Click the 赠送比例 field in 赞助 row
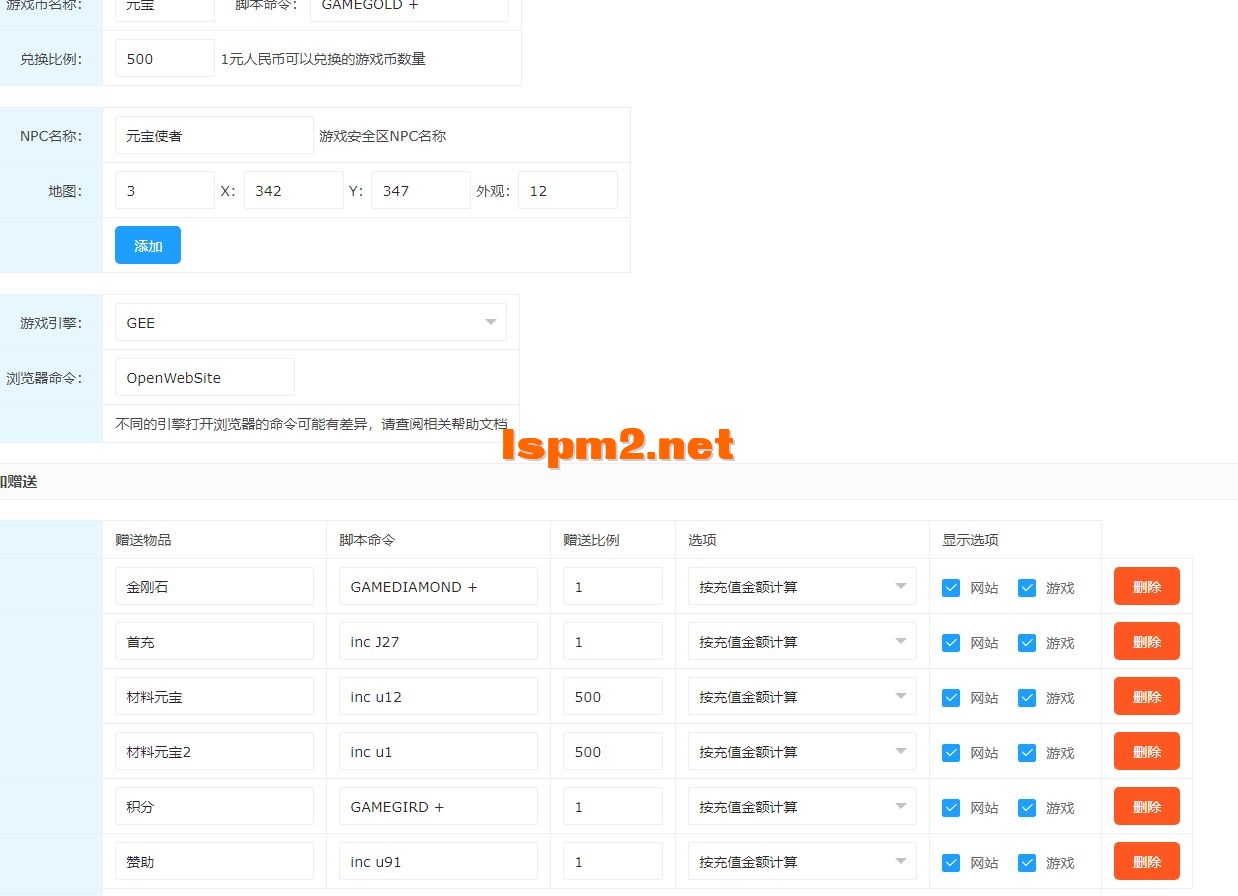Image resolution: width=1238 pixels, height=896 pixels. click(613, 861)
